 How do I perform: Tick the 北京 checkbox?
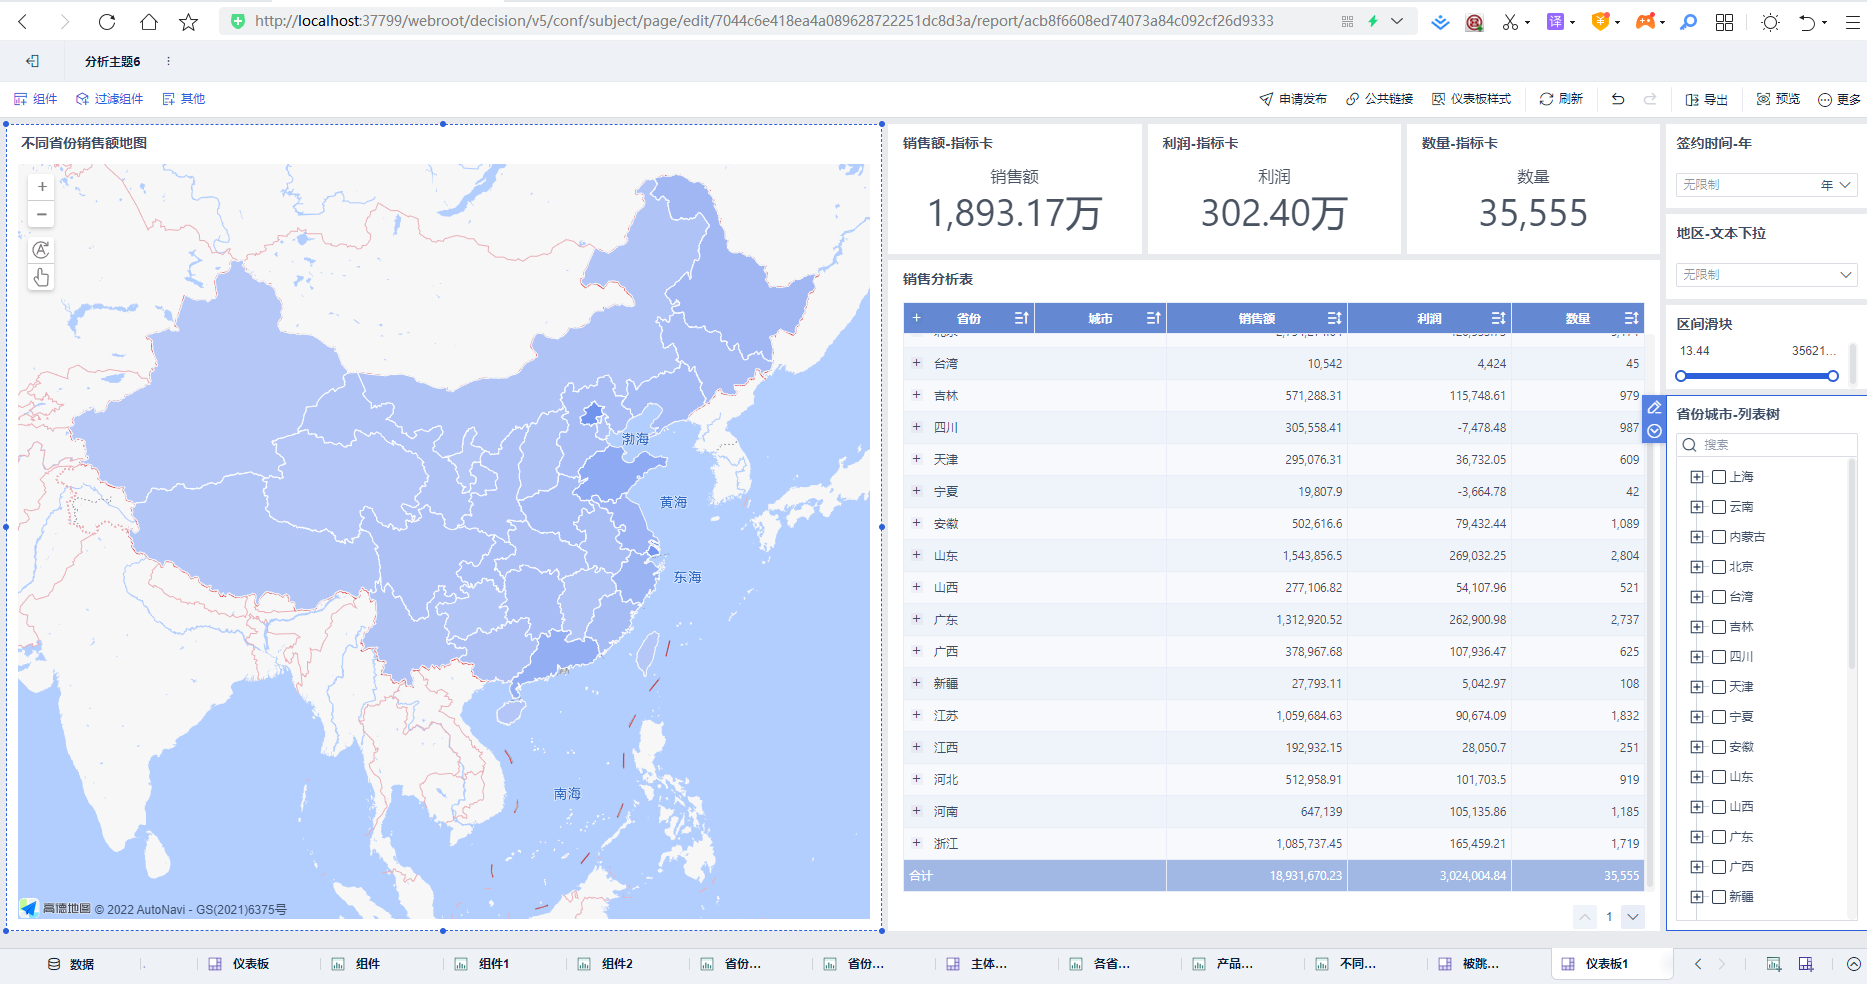tap(1719, 567)
